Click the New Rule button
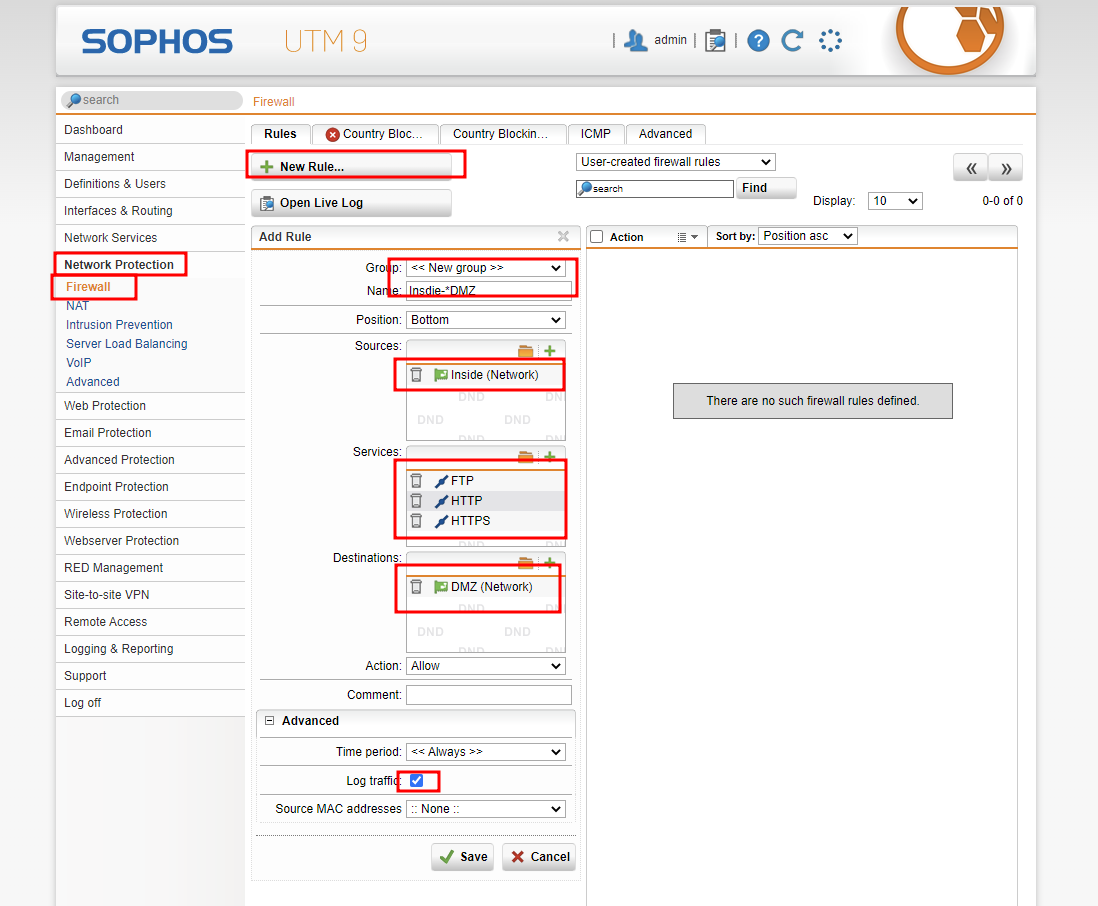This screenshot has width=1098, height=906. click(x=352, y=166)
